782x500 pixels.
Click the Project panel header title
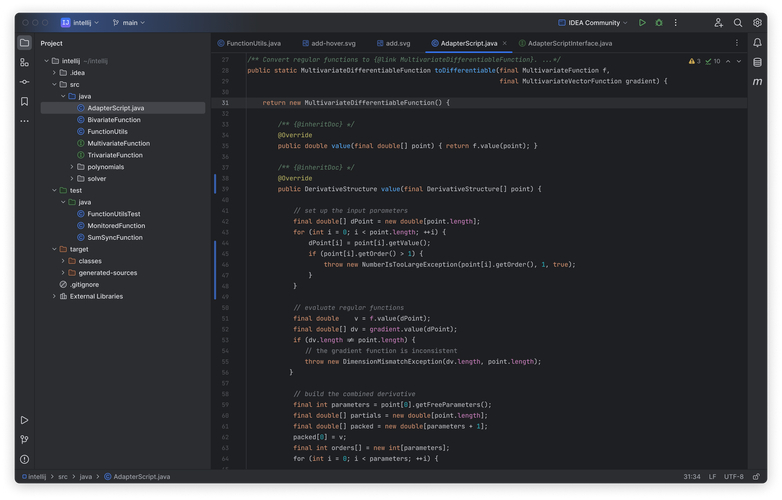(x=51, y=43)
